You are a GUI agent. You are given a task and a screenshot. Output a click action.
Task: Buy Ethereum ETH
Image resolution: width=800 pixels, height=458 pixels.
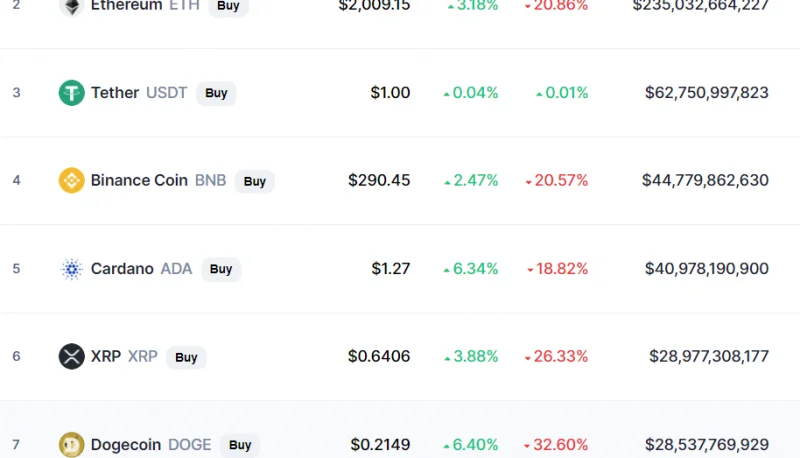228,6
